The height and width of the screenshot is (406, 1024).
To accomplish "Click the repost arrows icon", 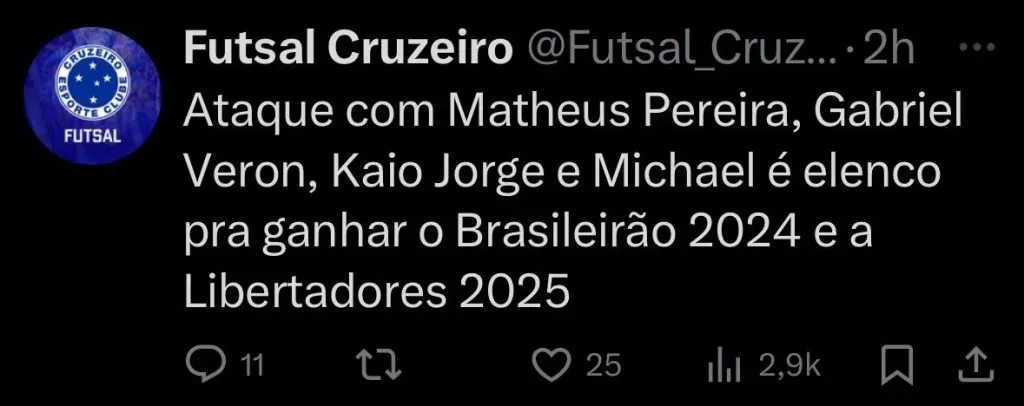I will (383, 365).
